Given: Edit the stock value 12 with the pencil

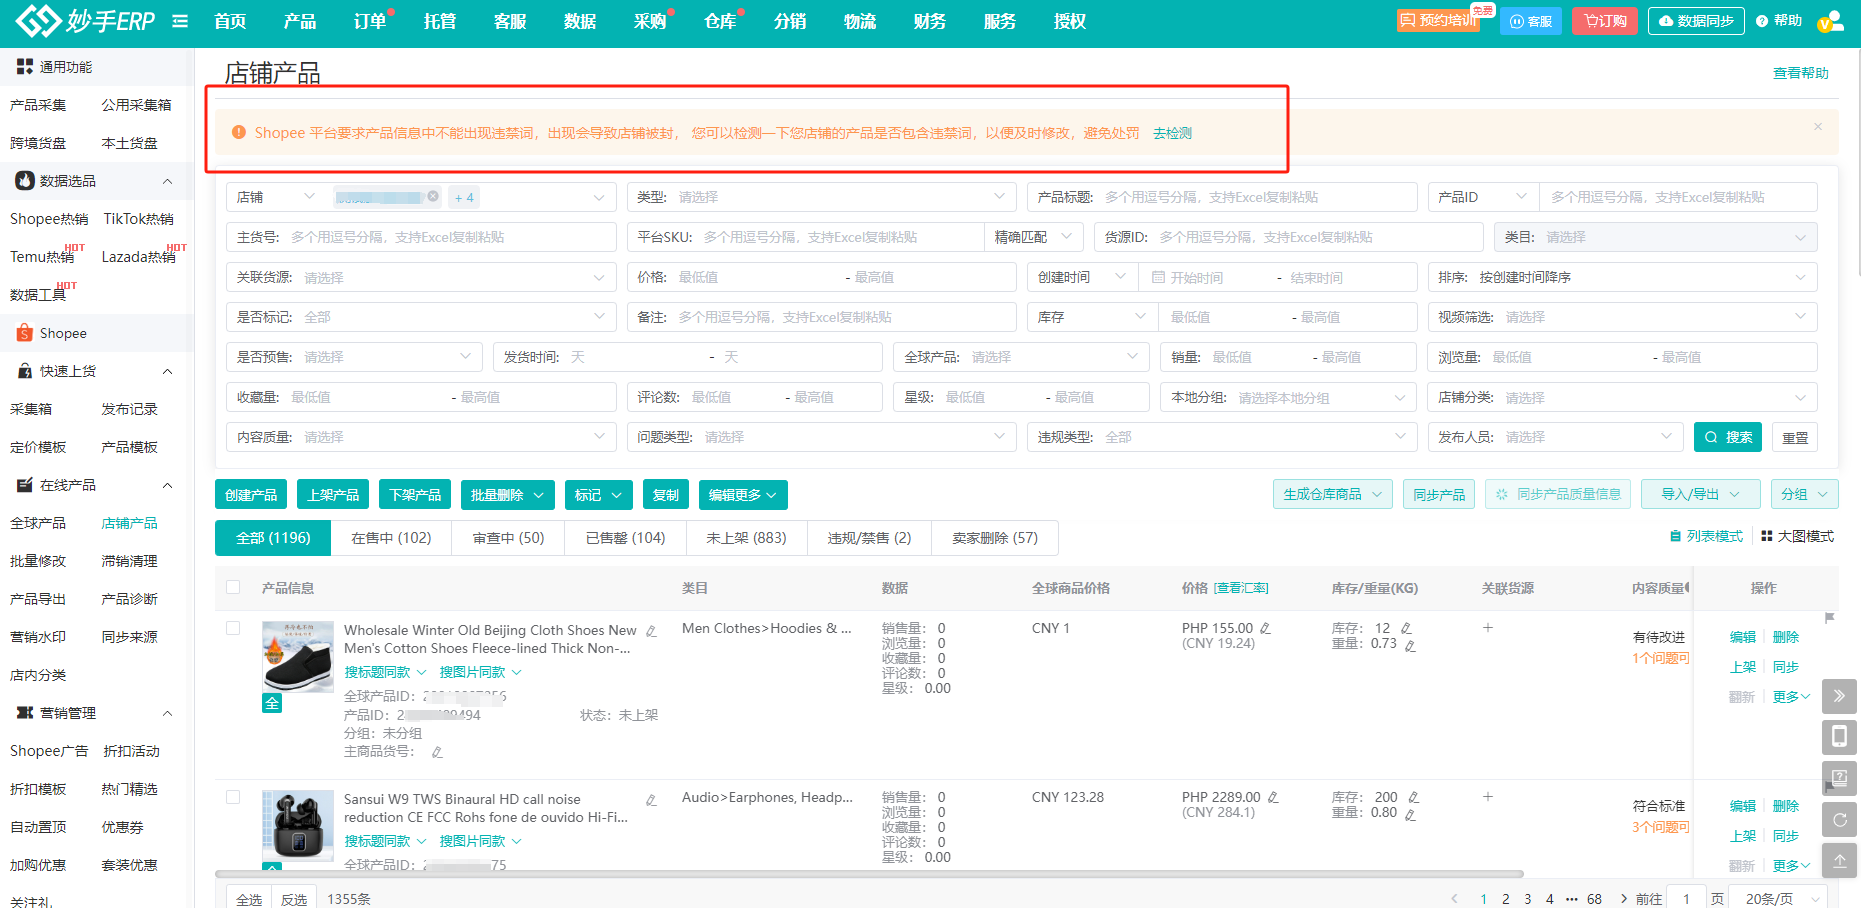Looking at the screenshot, I should click(x=1406, y=628).
